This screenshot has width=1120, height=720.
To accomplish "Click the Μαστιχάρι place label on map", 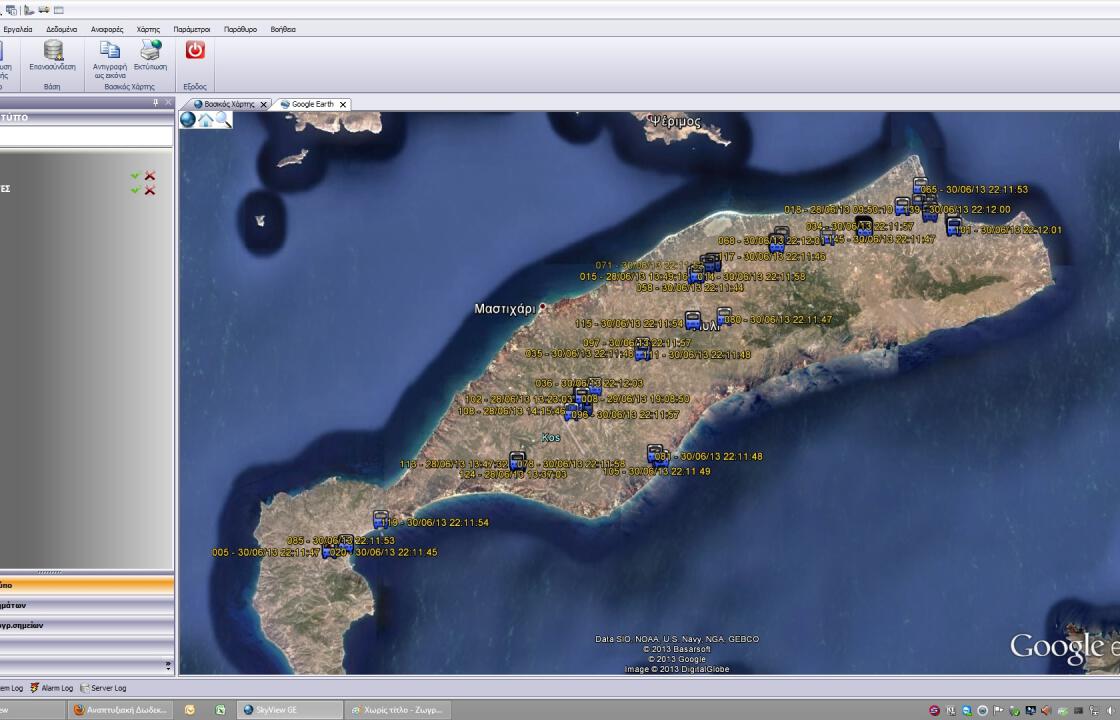I will pyautogui.click(x=504, y=309).
